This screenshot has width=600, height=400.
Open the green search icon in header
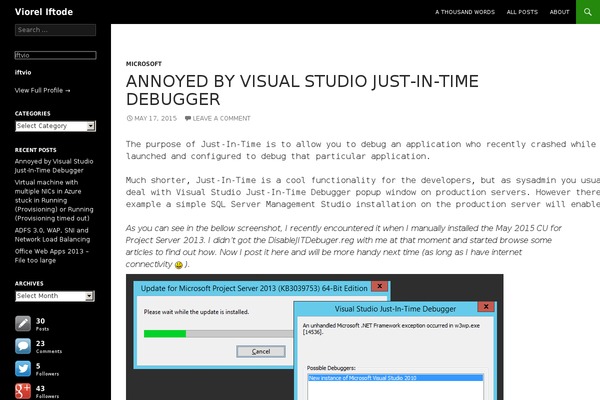tap(588, 12)
